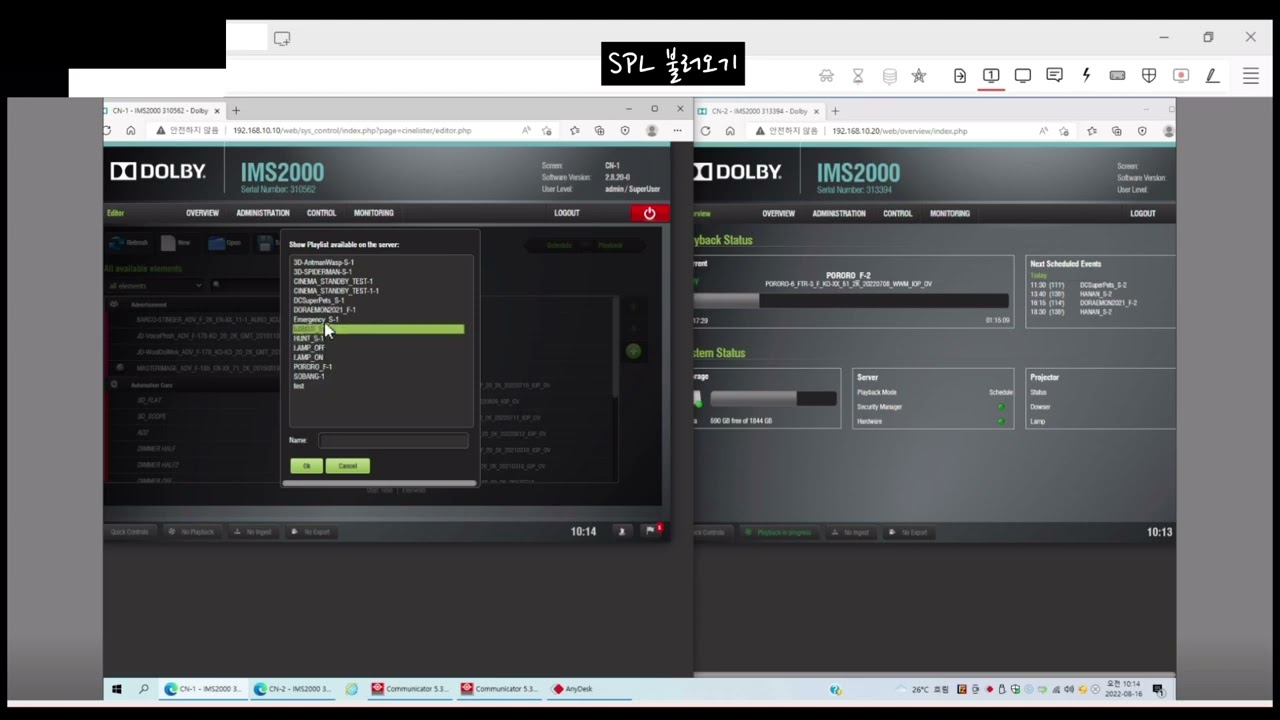Select monitor 1 icon in AnyDesk toolbar
The width and height of the screenshot is (1280, 720).
(991, 76)
